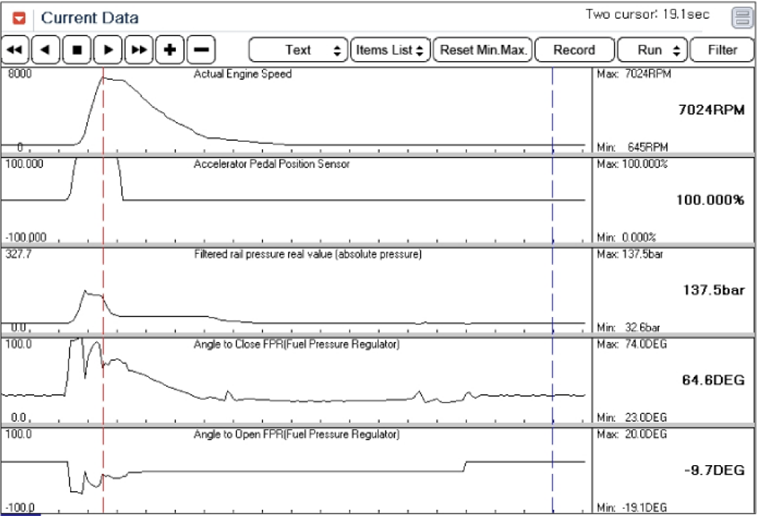
Task: Click the Accelerator Pedal Position Sensor label
Action: (x=272, y=164)
